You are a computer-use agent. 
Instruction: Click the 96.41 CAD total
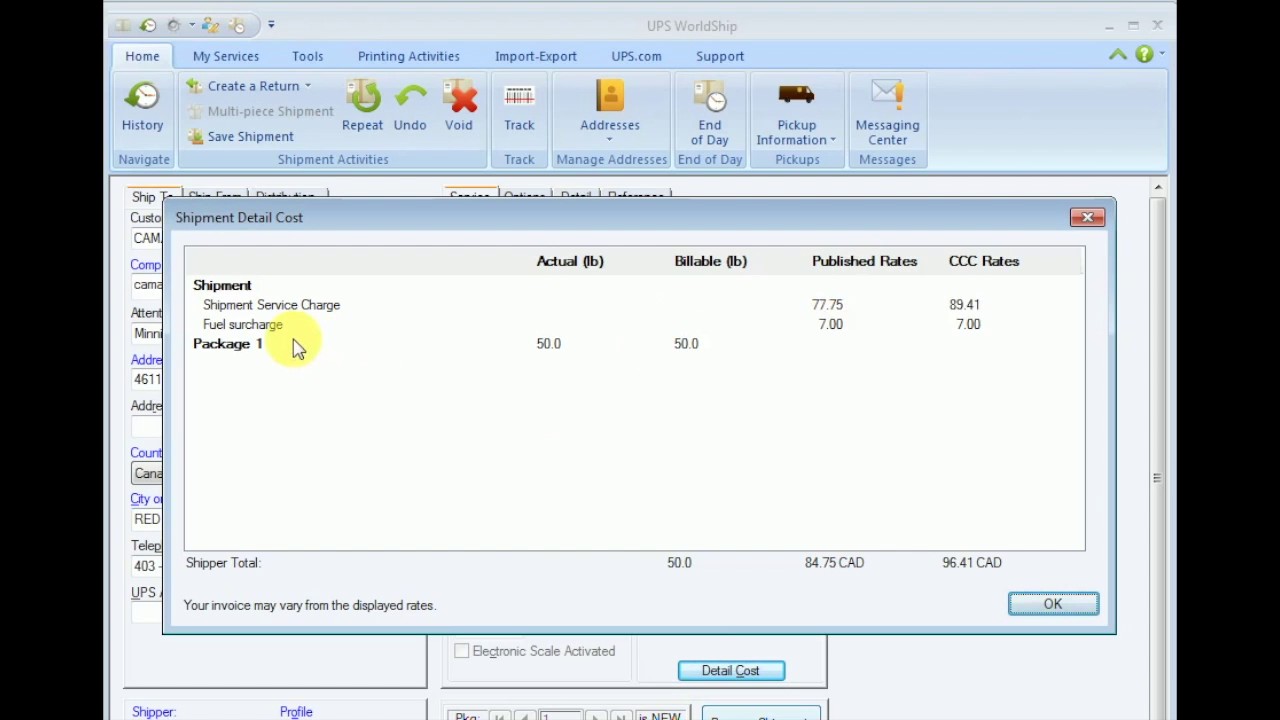[972, 563]
